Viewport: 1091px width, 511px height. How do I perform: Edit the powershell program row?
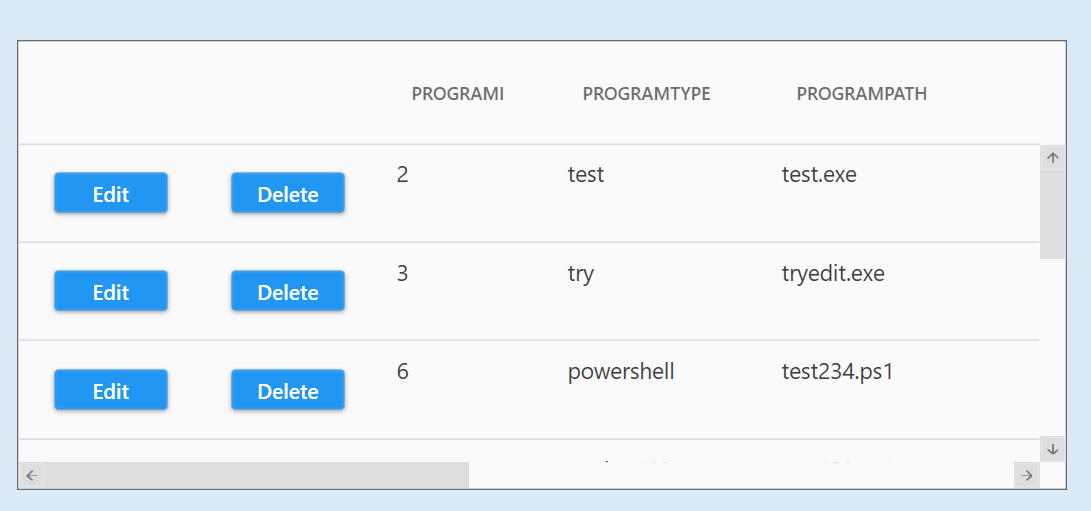111,390
